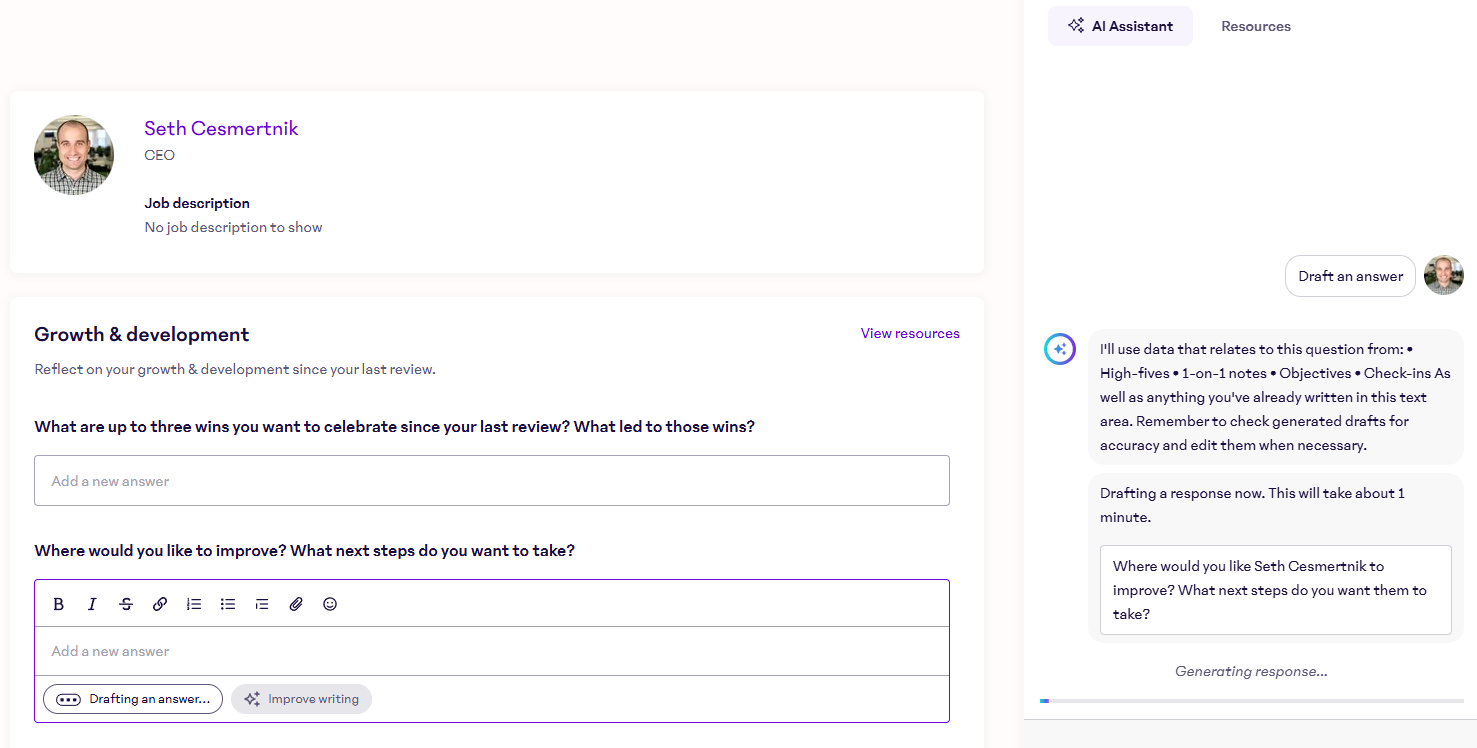Screen dimensions: 1477x748
Task: Switch to the Resources tab
Action: [x=1255, y=27]
